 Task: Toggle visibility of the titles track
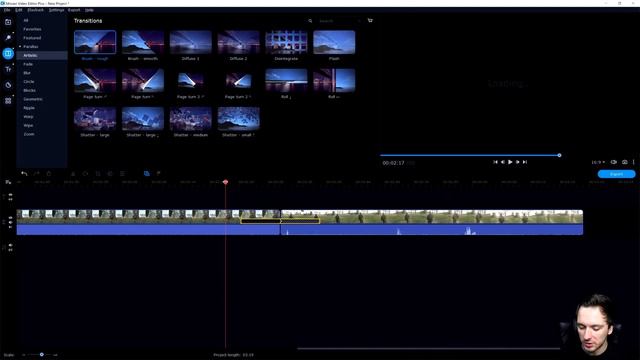tap(10, 195)
